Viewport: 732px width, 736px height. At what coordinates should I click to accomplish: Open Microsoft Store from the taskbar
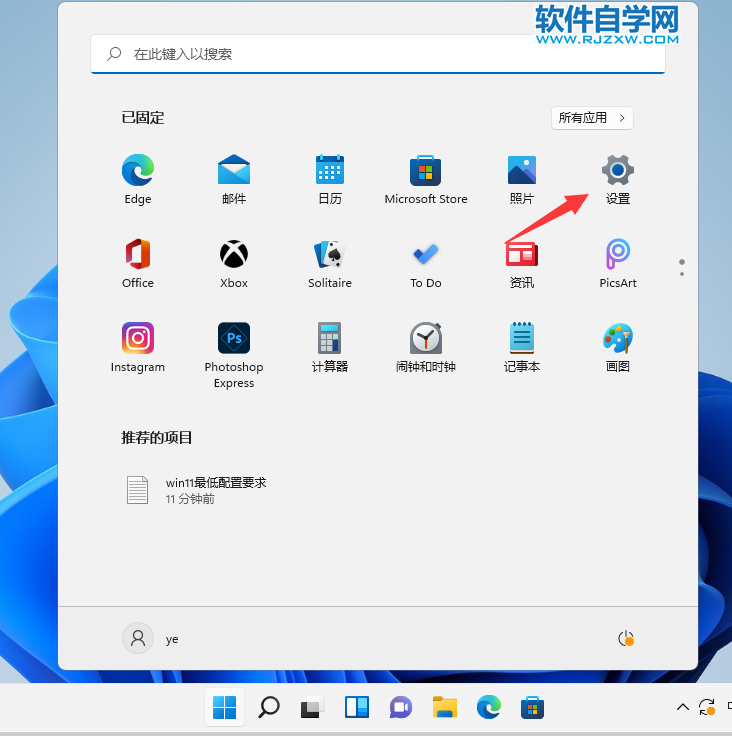coord(532,707)
